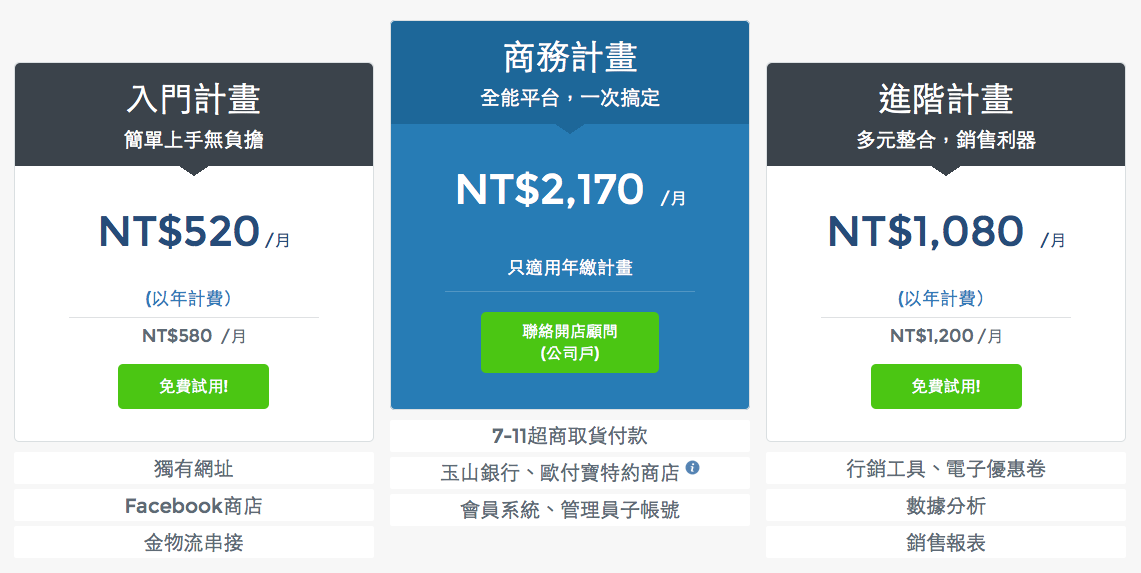
Task: Click 免費試用! button under 進階計畫
Action: pyautogui.click(x=946, y=387)
